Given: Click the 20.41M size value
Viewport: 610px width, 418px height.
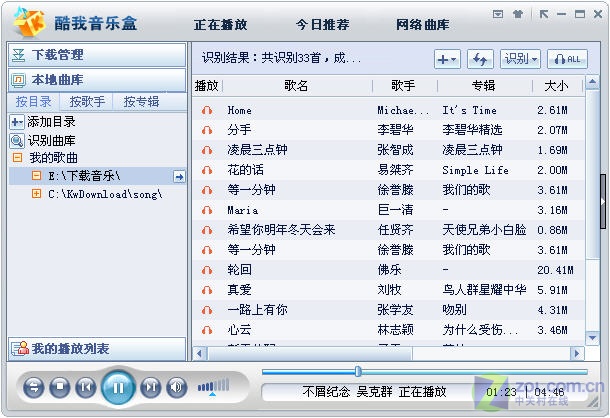Looking at the screenshot, I should pyautogui.click(x=556, y=270).
